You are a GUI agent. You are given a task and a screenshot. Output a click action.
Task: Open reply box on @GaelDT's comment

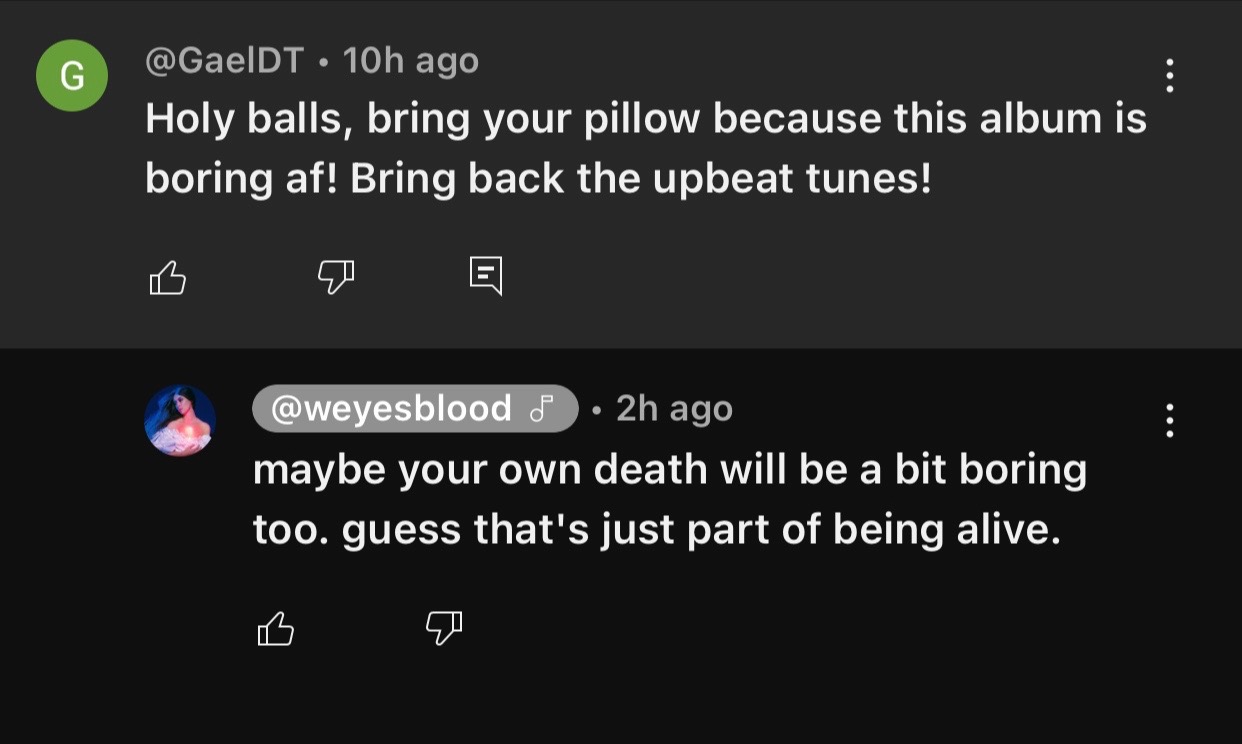[486, 276]
